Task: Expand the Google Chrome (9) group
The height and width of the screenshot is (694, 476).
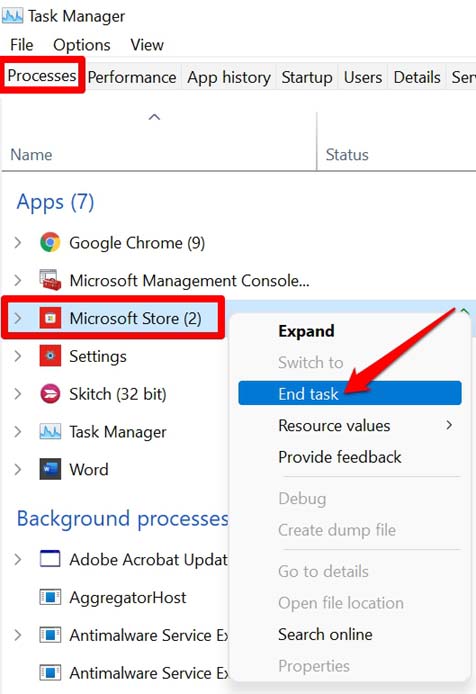Action: pyautogui.click(x=18, y=243)
